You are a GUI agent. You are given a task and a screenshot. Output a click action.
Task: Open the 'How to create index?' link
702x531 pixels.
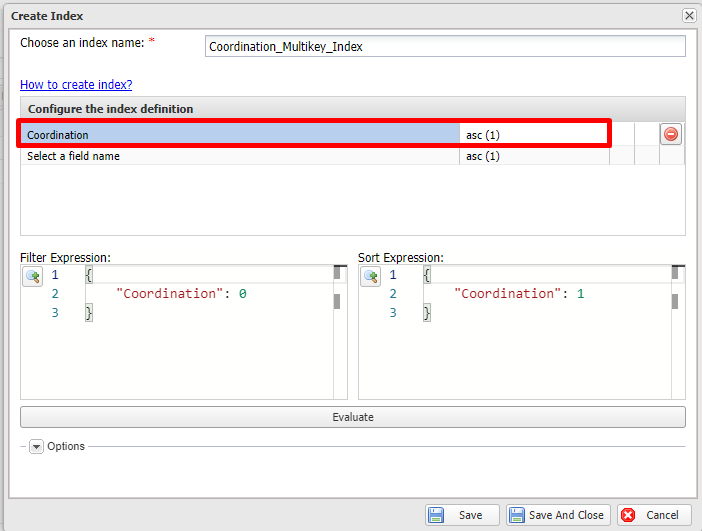(x=76, y=85)
